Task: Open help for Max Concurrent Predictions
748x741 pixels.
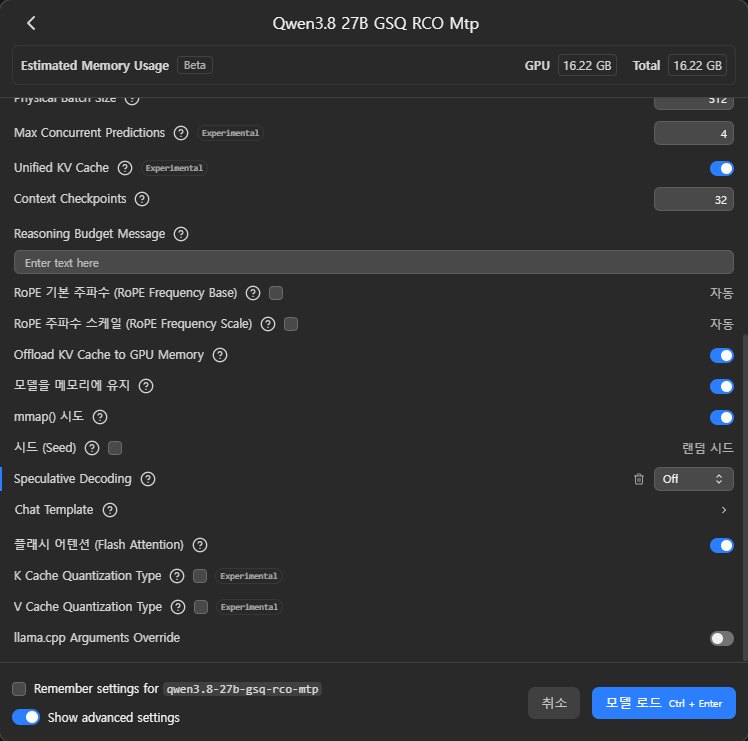Action: point(181,133)
